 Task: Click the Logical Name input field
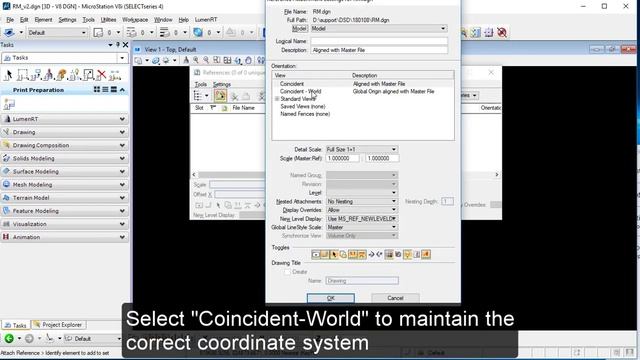379,41
